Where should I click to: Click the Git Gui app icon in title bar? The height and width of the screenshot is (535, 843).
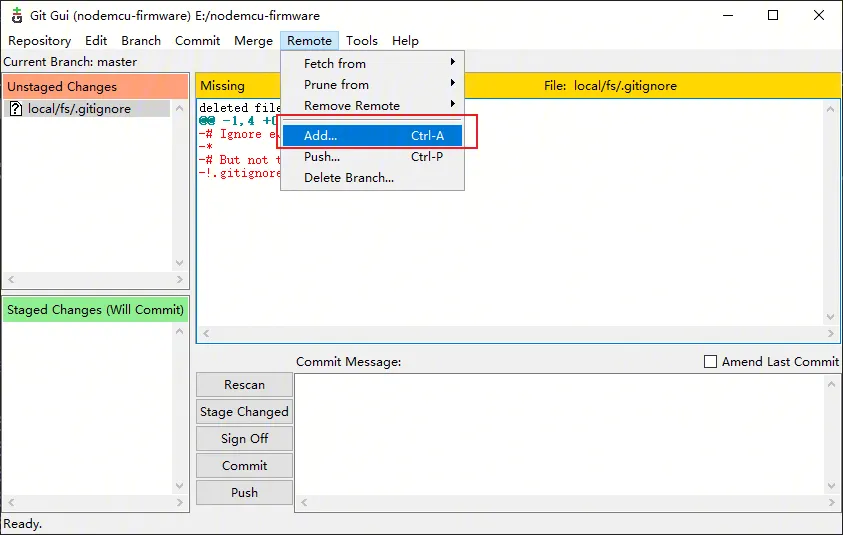click(x=16, y=15)
